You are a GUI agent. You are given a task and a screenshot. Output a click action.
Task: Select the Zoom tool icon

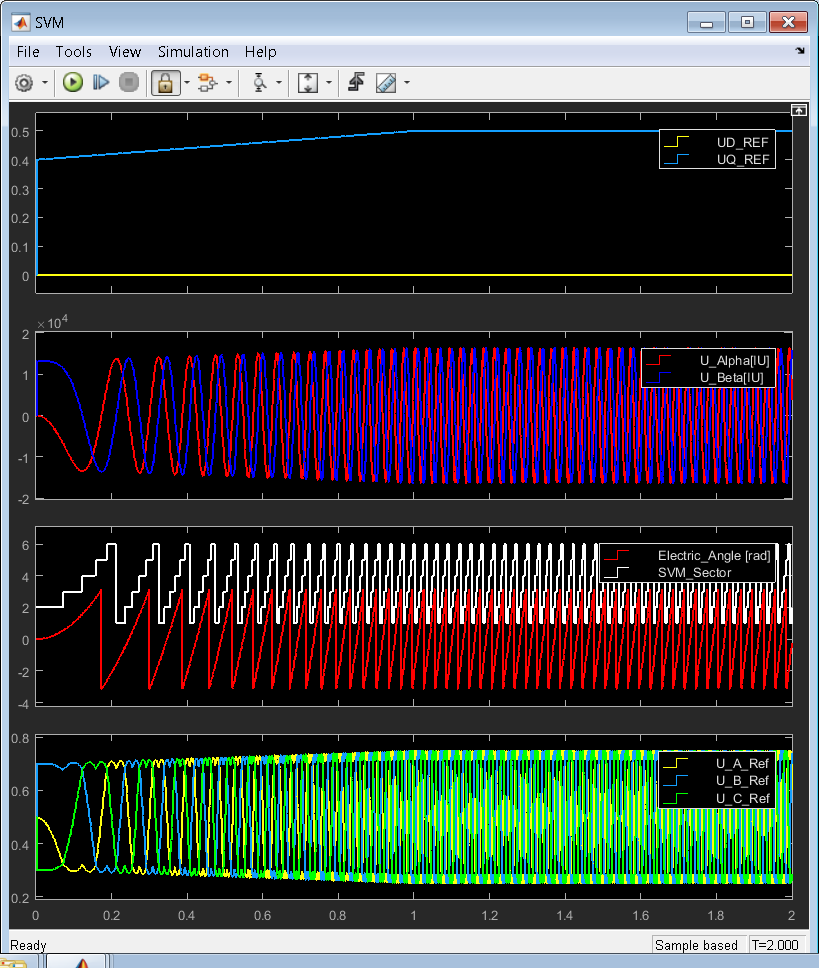(x=260, y=83)
